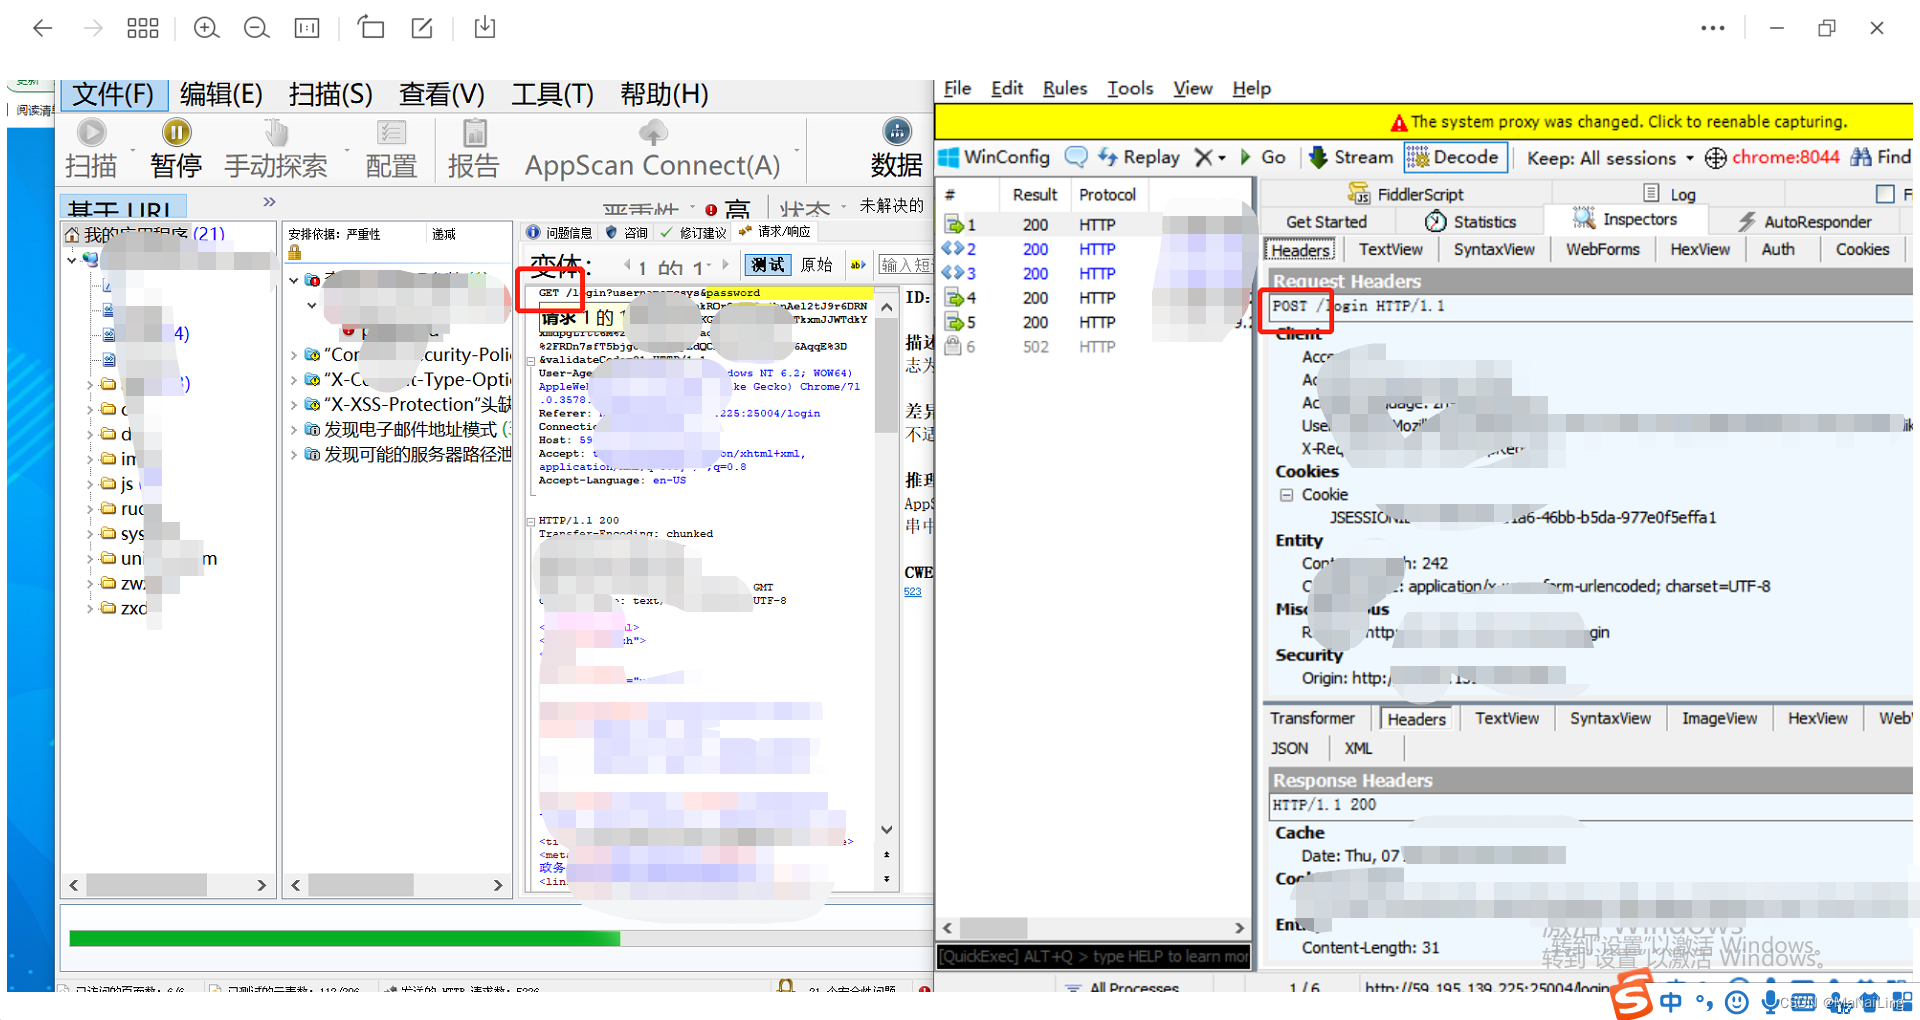This screenshot has width=1920, height=1020.
Task: Click the 原始 button in variant pane
Action: click(817, 264)
